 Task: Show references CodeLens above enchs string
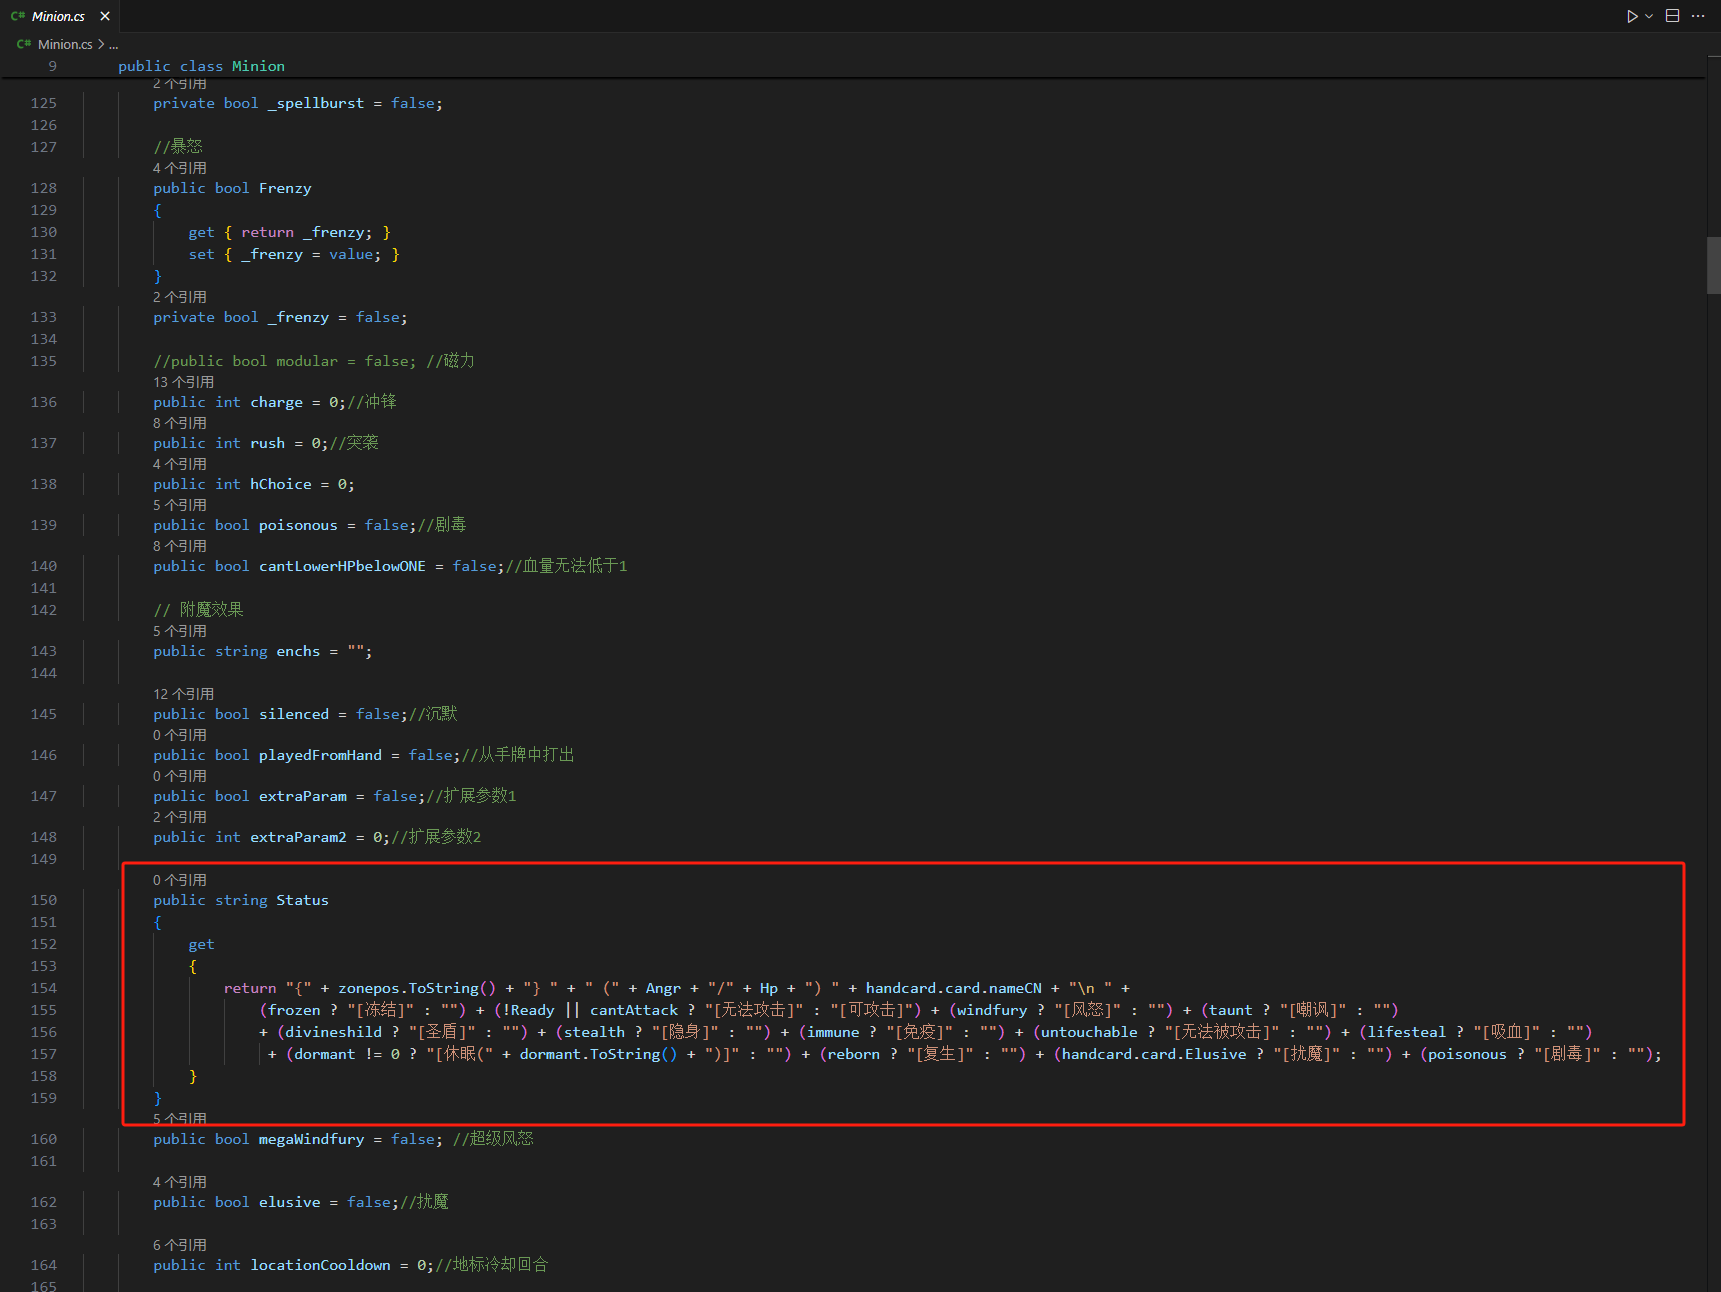pyautogui.click(x=180, y=631)
